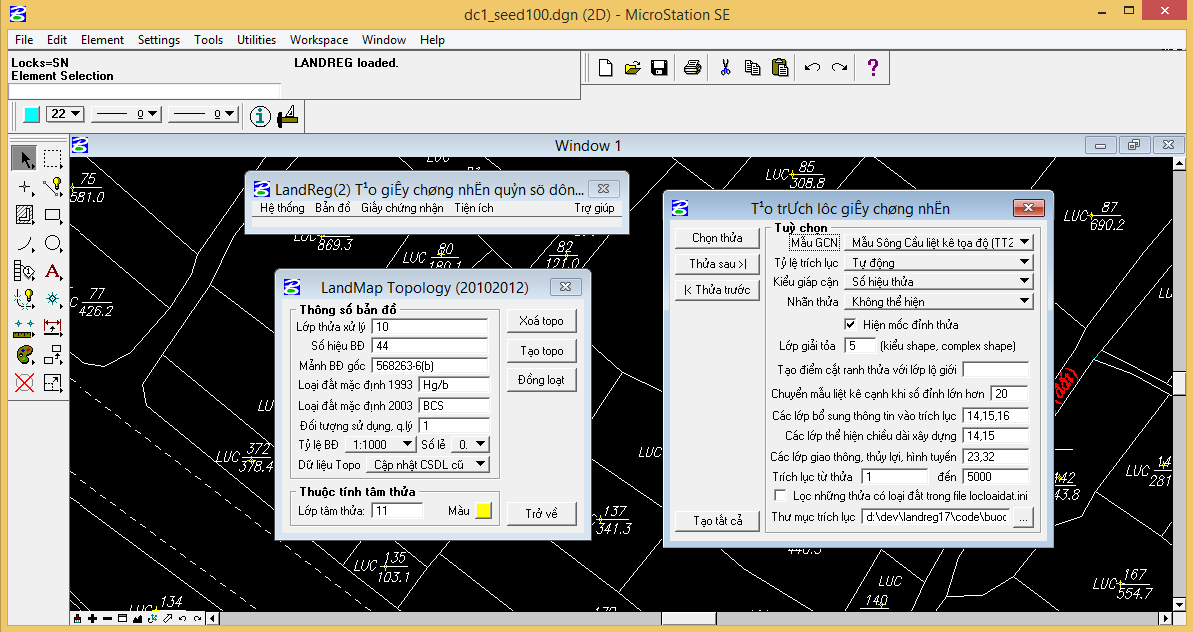Select the Manipulate copy tool
The image size is (1193, 632).
[52, 354]
